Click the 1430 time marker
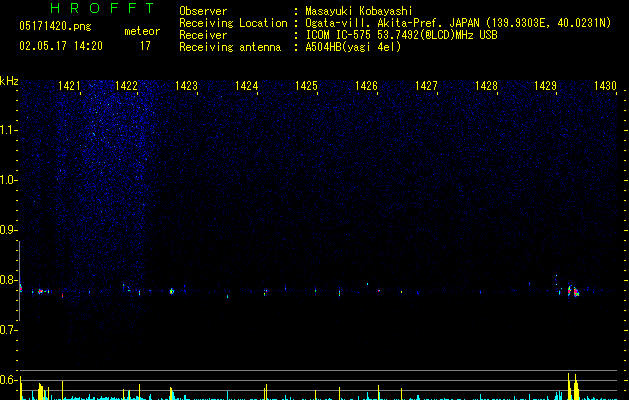This screenshot has width=629, height=400. pyautogui.click(x=605, y=86)
